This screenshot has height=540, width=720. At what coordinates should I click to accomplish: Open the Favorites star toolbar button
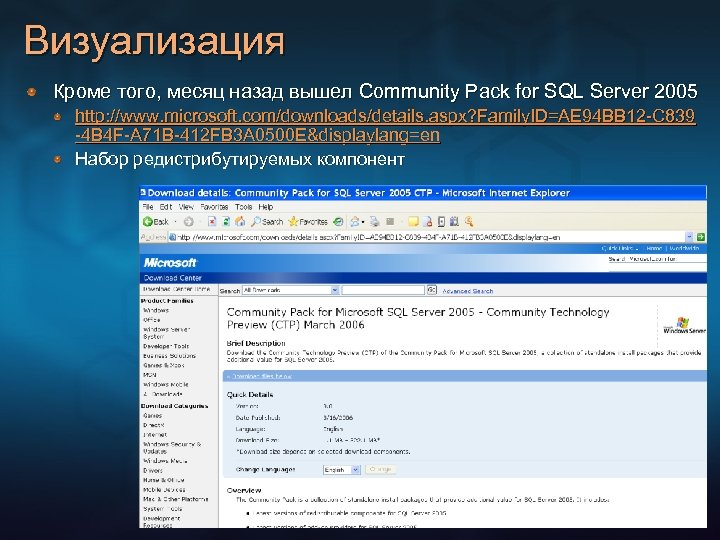308,222
